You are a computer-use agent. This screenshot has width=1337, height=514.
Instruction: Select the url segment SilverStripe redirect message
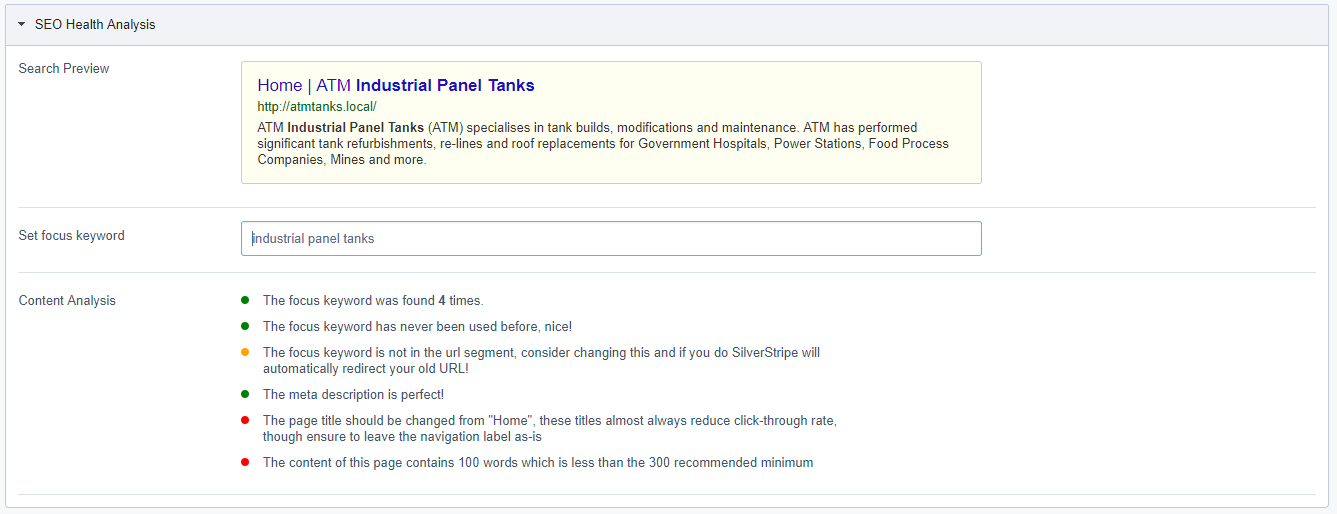point(541,360)
